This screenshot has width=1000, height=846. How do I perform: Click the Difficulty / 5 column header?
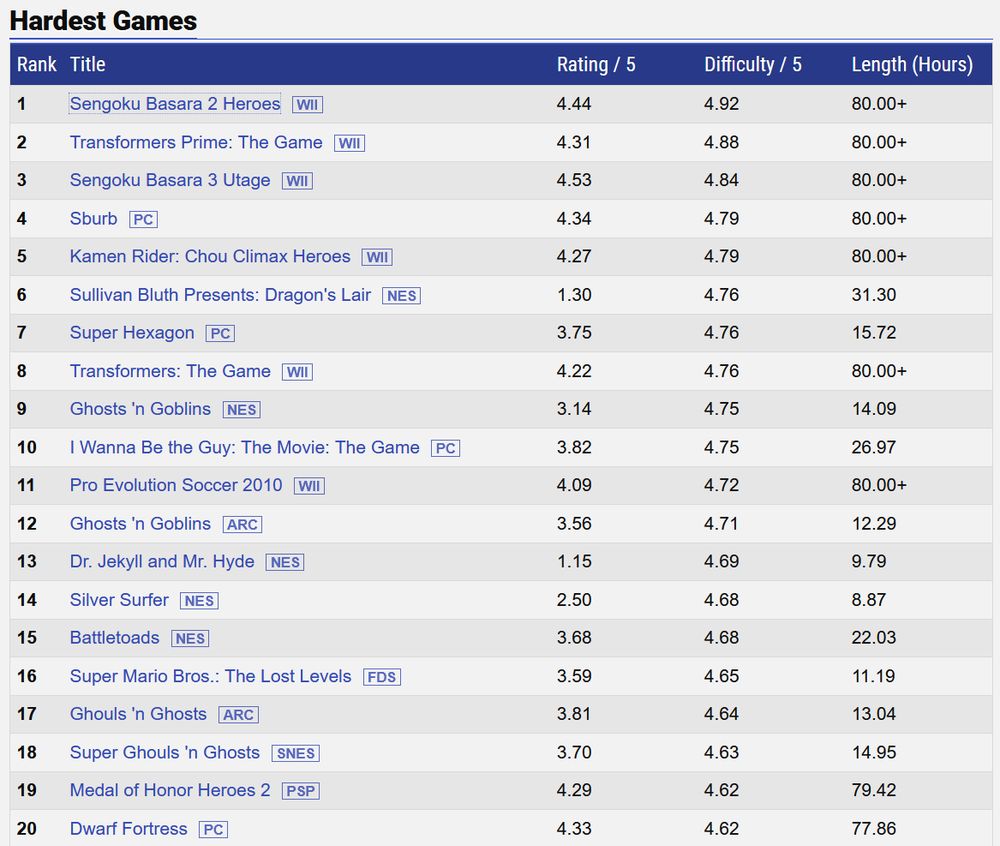coord(753,64)
